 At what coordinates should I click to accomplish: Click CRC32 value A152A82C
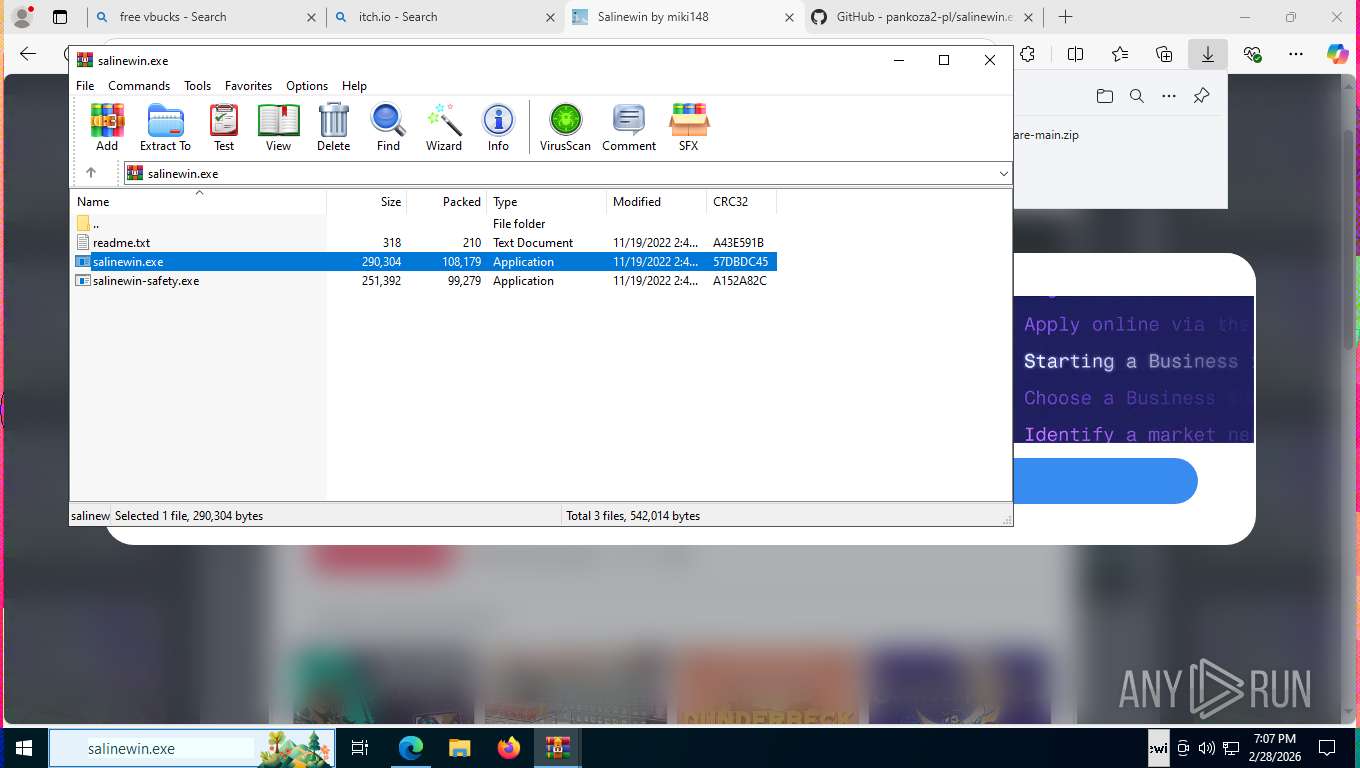[x=740, y=281]
